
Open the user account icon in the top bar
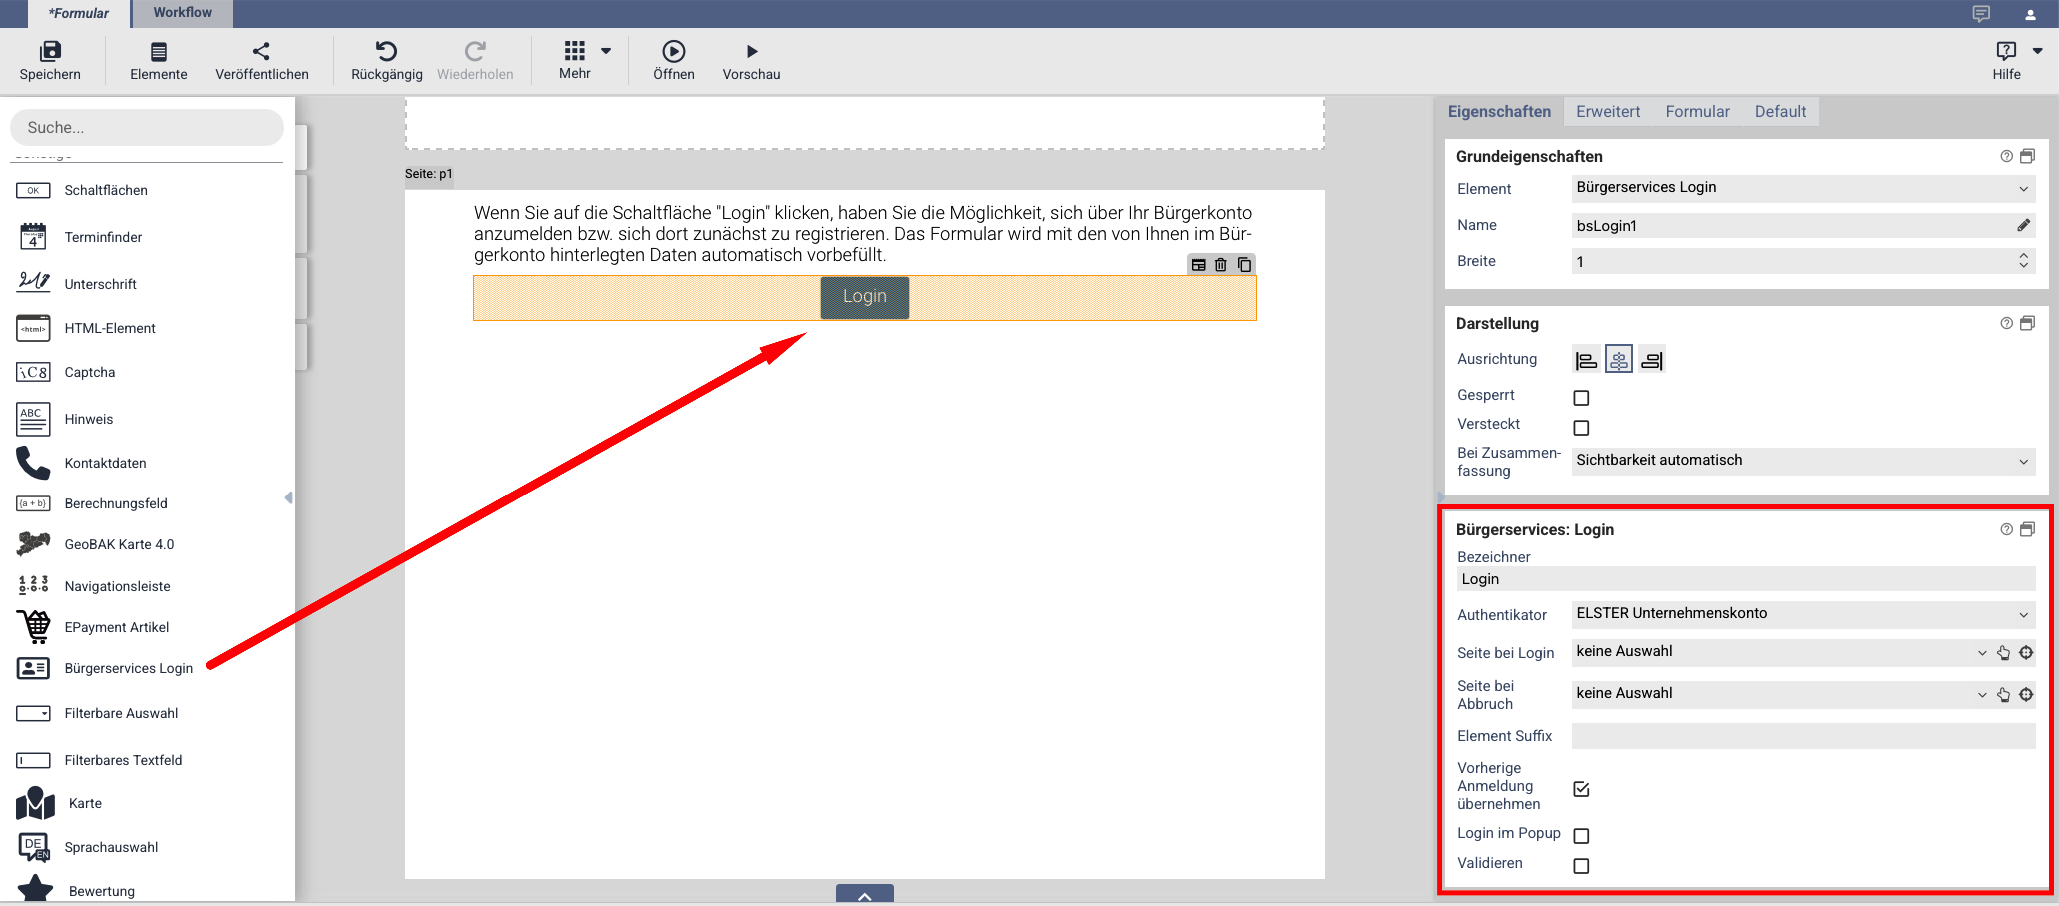click(x=2030, y=14)
